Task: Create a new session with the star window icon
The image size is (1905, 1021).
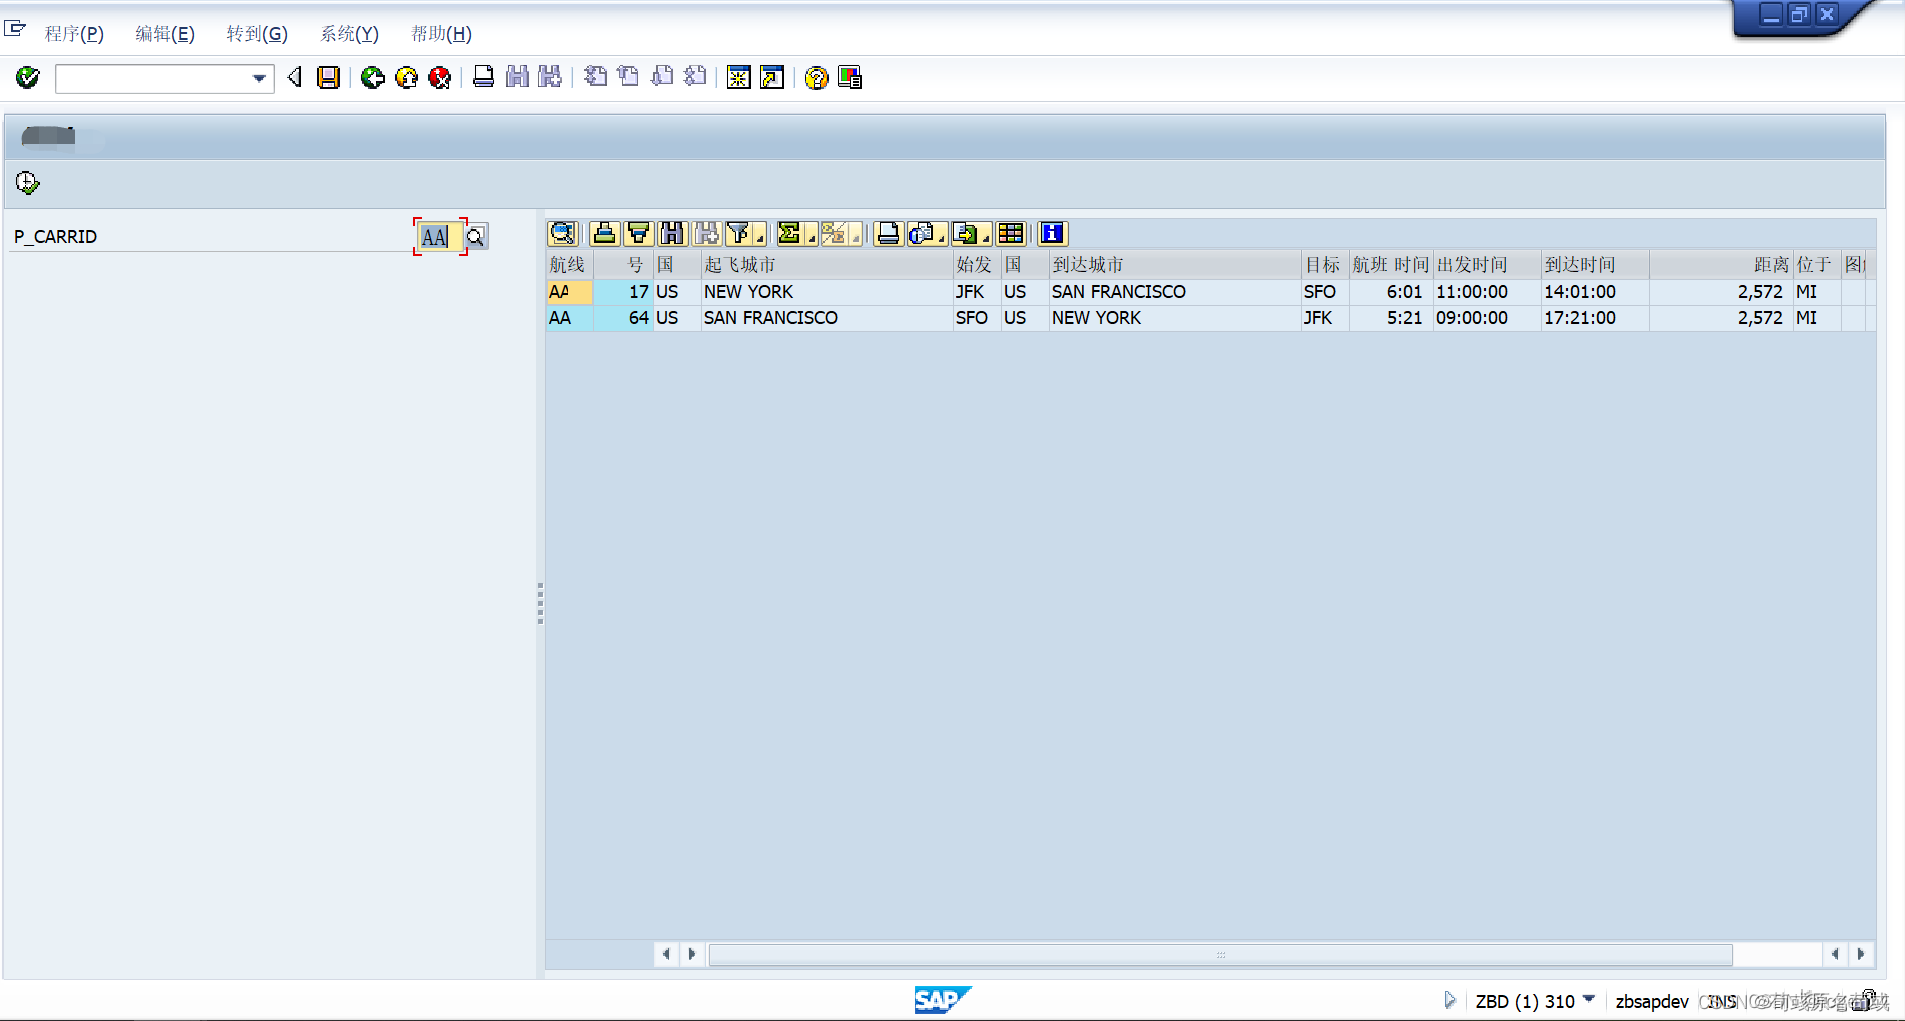Action: click(738, 78)
